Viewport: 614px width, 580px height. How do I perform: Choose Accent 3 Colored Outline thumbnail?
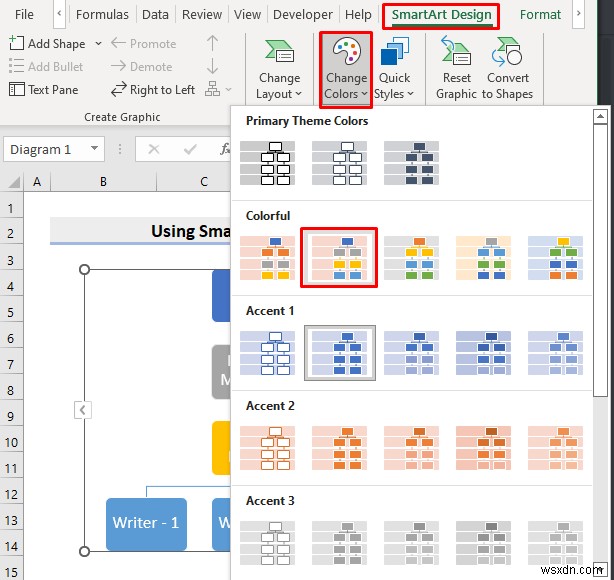tap(267, 543)
